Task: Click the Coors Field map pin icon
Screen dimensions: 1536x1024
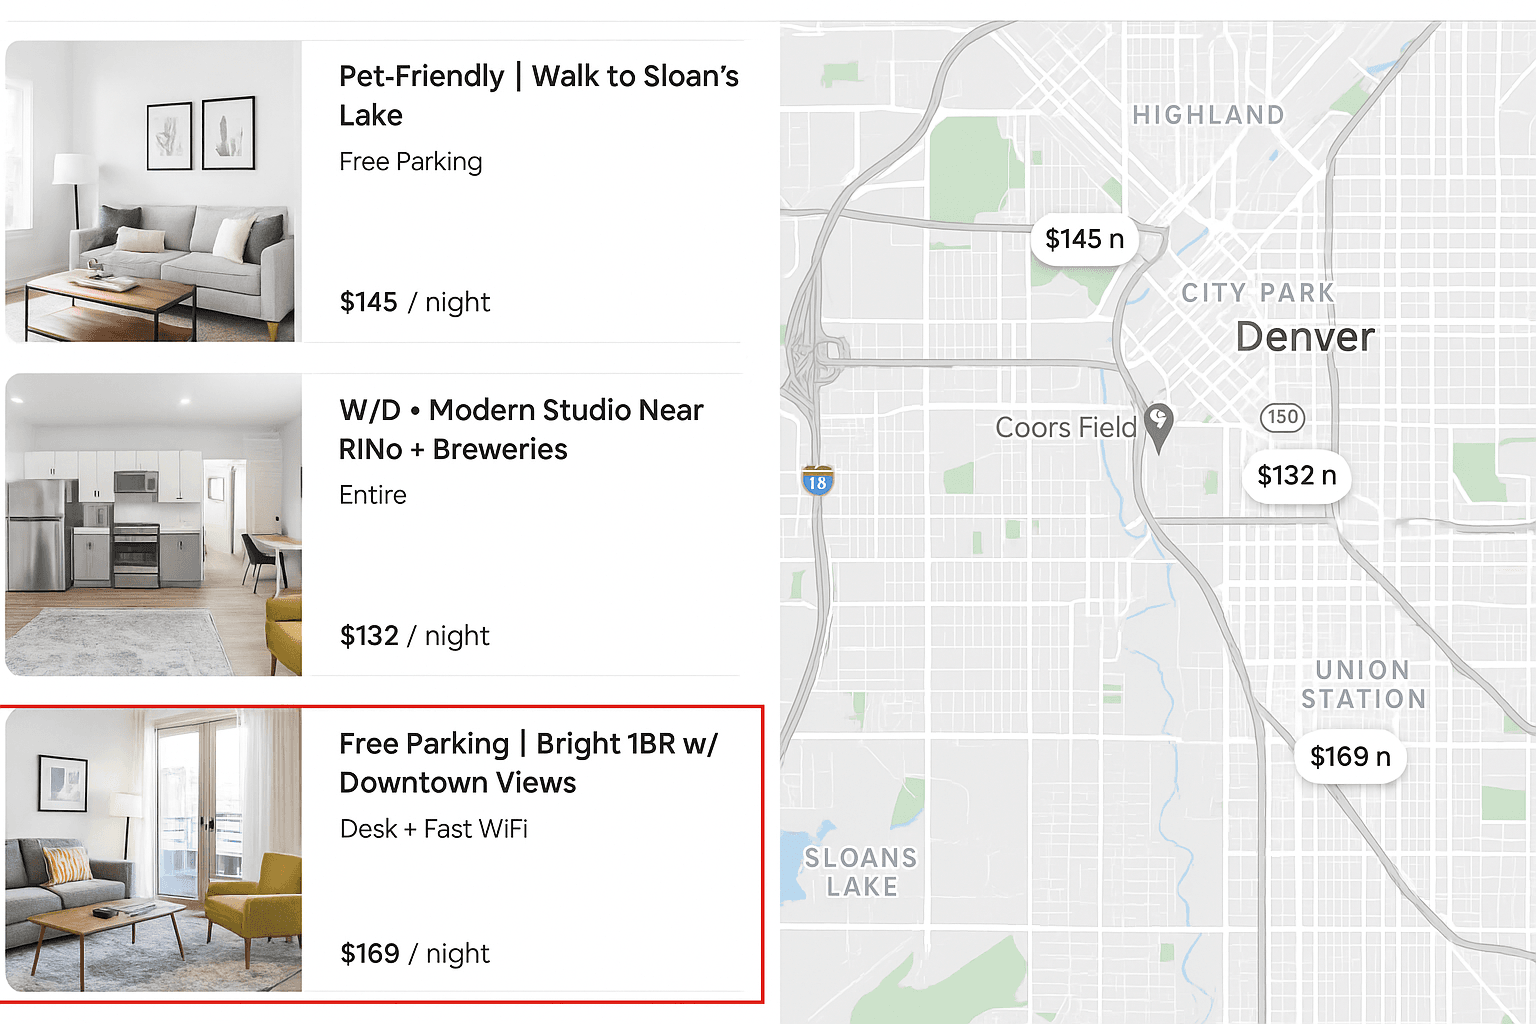Action: pyautogui.click(x=1158, y=424)
